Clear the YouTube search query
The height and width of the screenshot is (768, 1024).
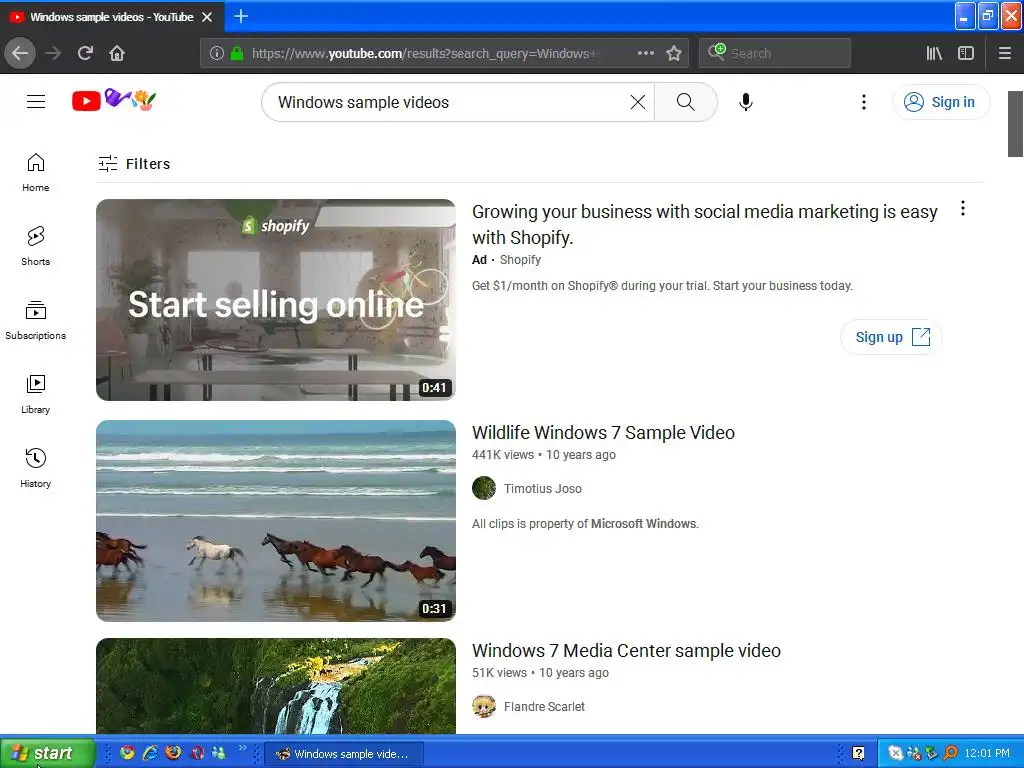coord(638,102)
